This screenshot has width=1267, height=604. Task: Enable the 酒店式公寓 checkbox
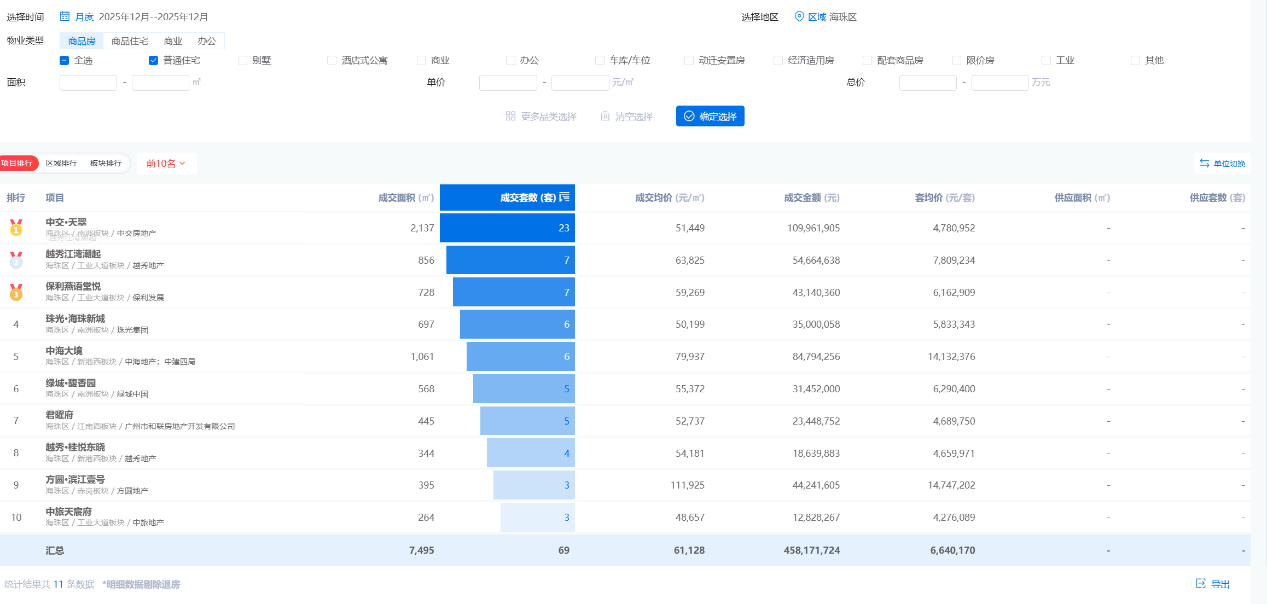[x=332, y=60]
